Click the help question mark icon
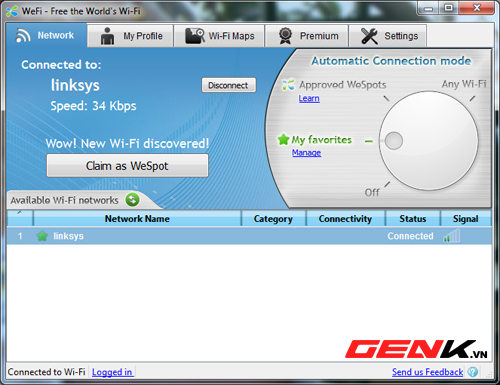This screenshot has width=500, height=385. pyautogui.click(x=473, y=372)
